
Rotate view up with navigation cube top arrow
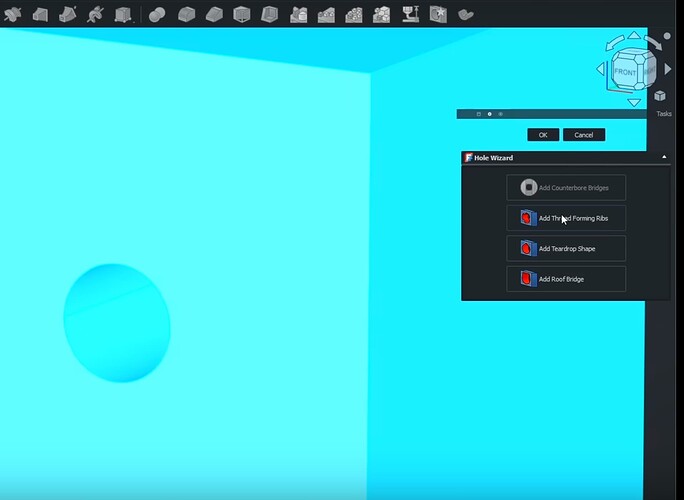click(634, 35)
